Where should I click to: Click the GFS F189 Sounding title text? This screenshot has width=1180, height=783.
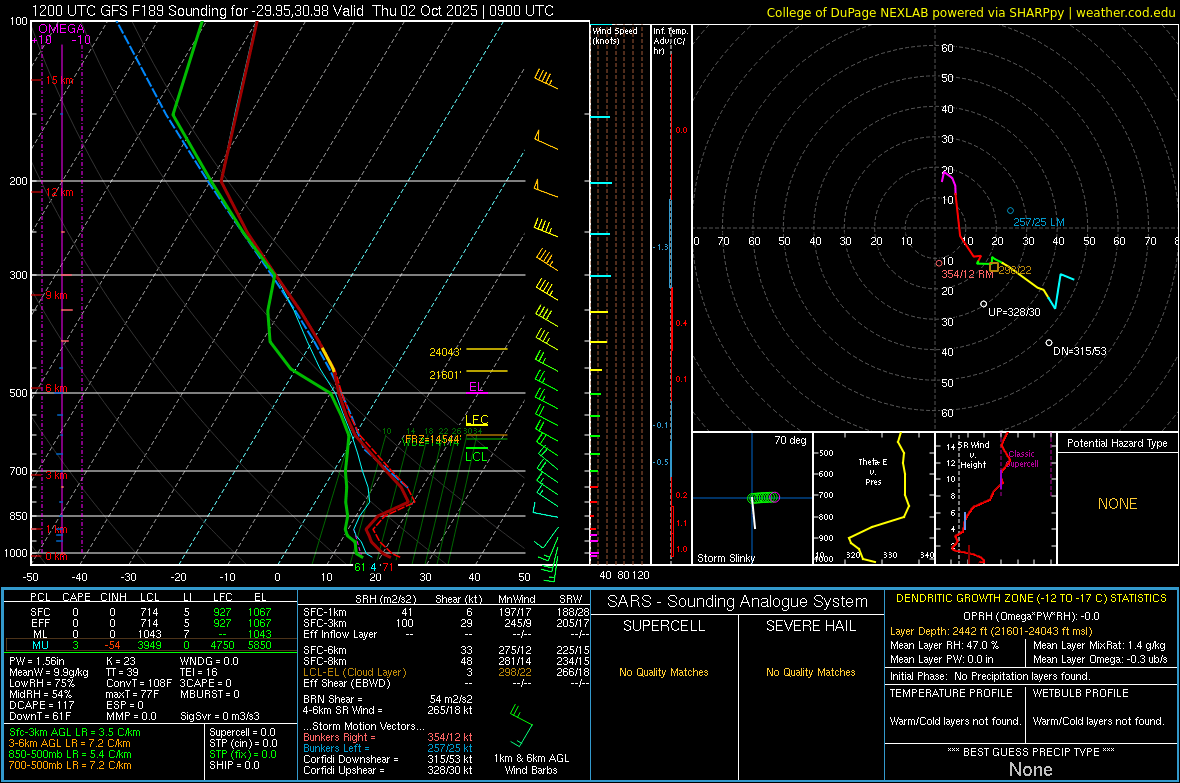coord(292,11)
